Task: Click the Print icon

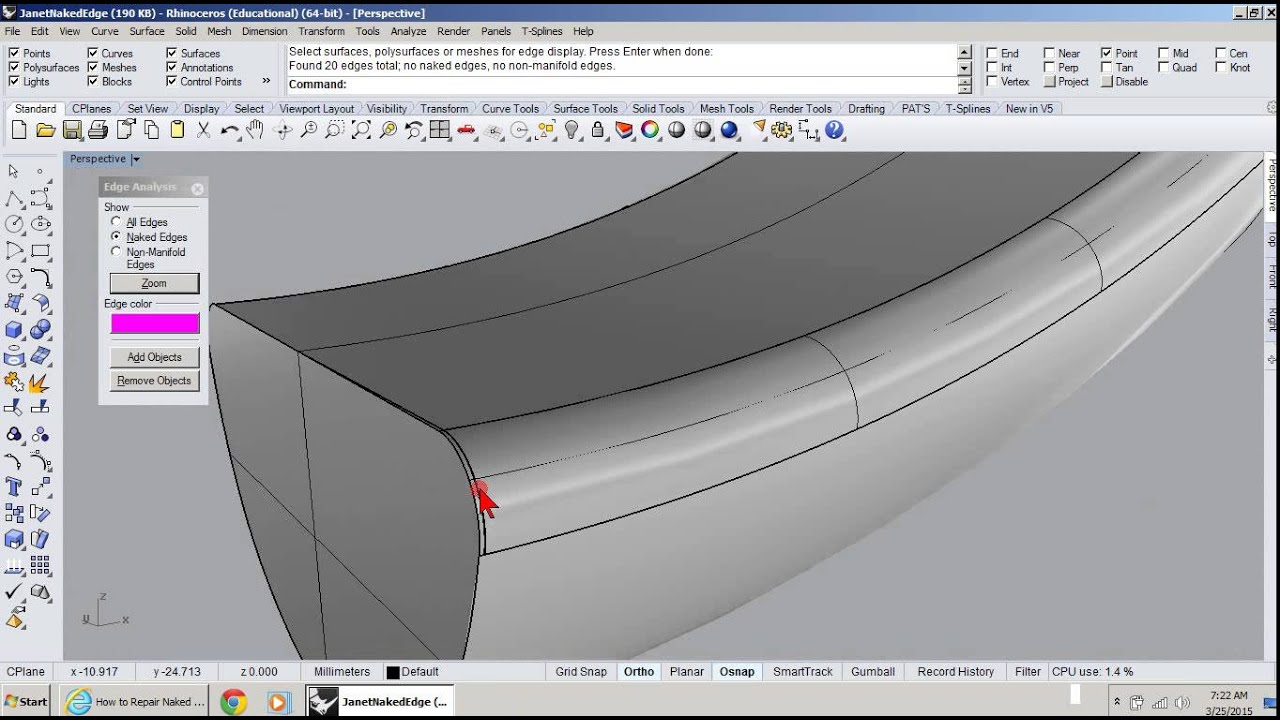Action: 98,130
